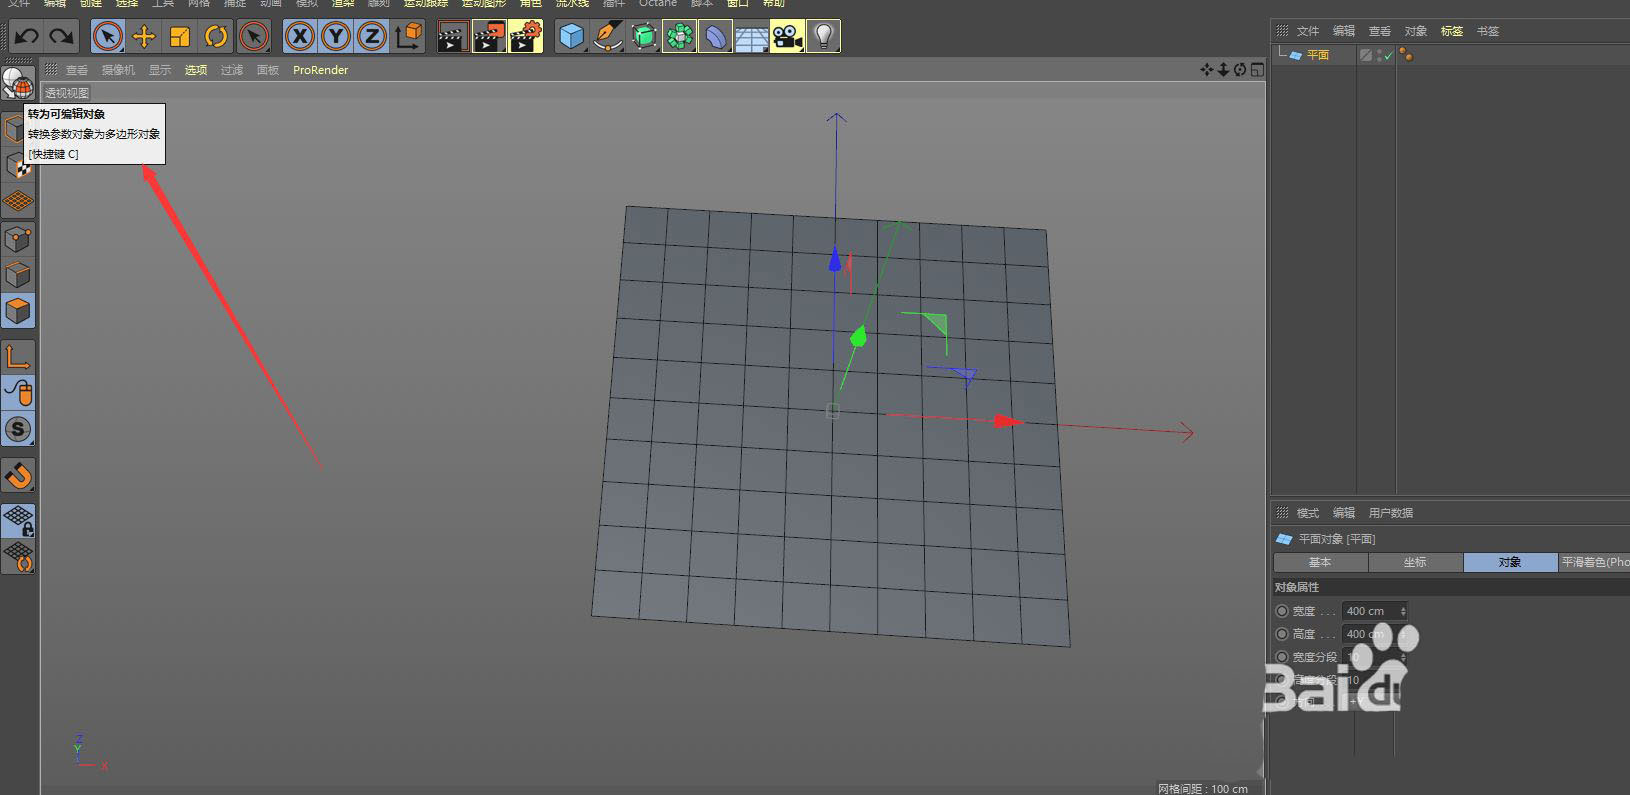Add a cube primitive object
Screen dimensions: 1630x795
(571, 37)
